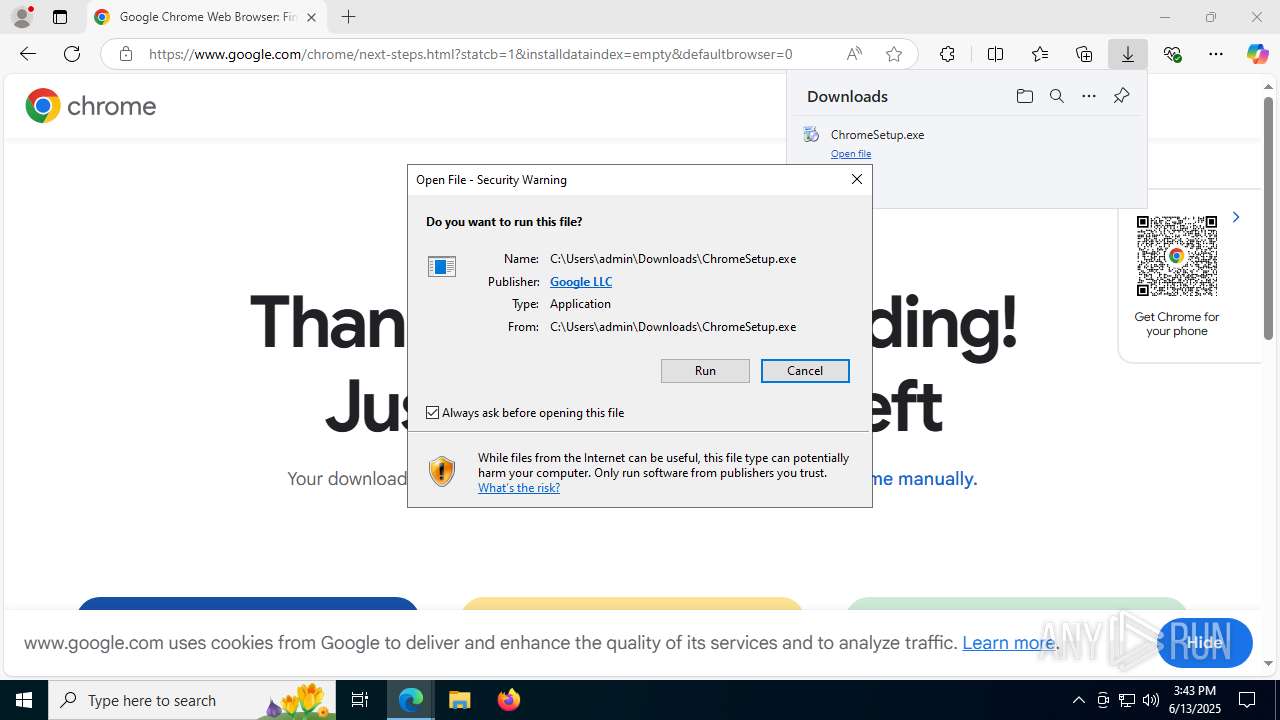Expand the phone card chevron arrow

click(1236, 217)
